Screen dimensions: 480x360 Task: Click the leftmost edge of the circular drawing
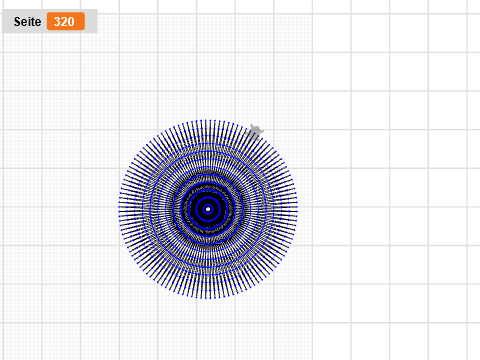pos(119,207)
